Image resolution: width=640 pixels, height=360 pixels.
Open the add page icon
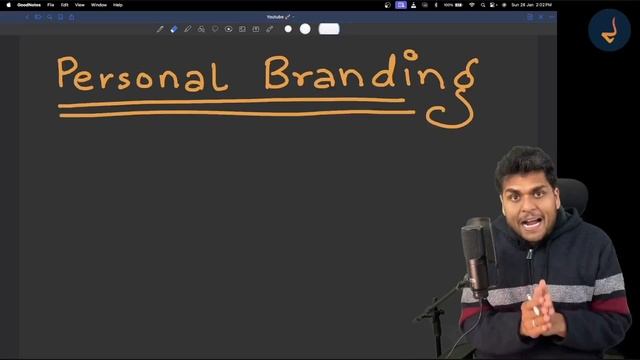click(530, 17)
